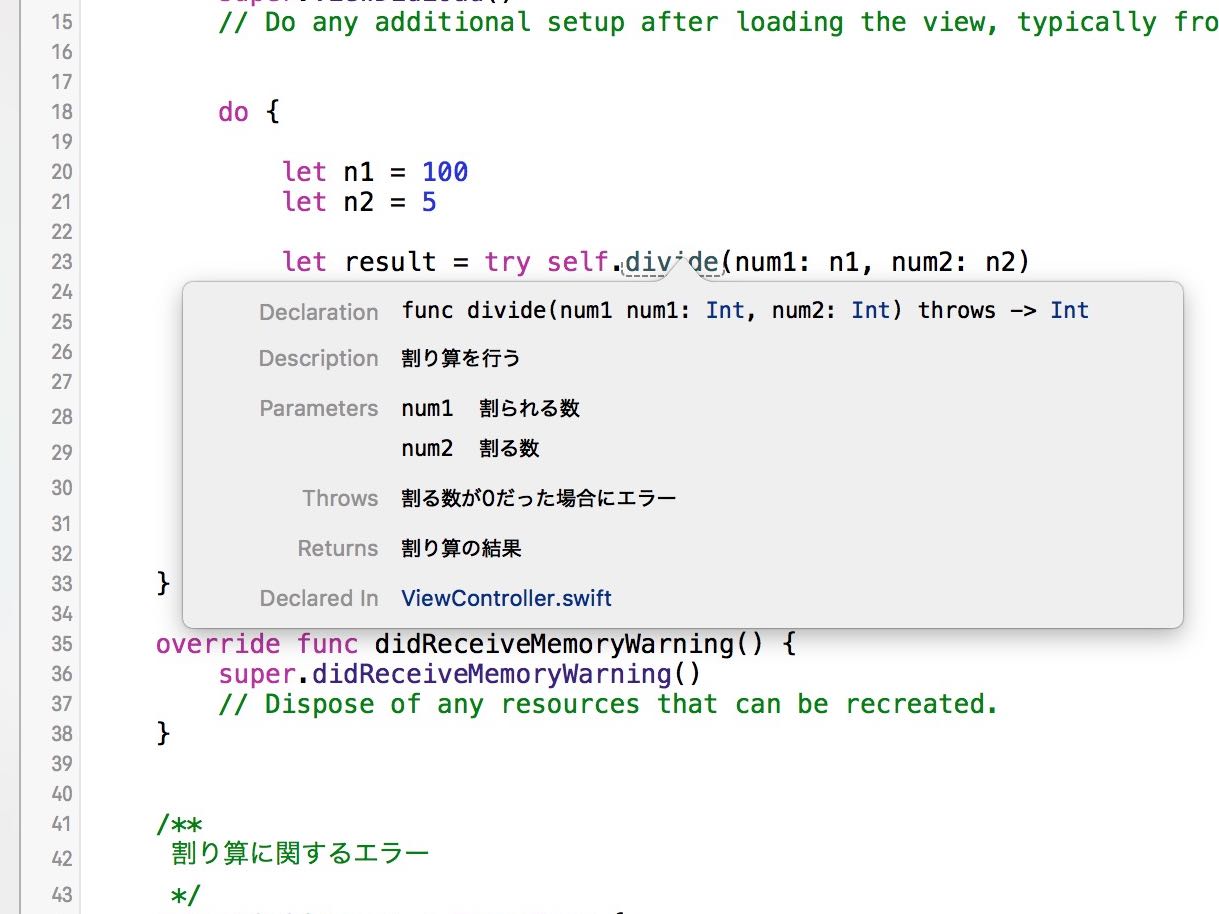Click line number 23 in the gutter

coord(61,262)
